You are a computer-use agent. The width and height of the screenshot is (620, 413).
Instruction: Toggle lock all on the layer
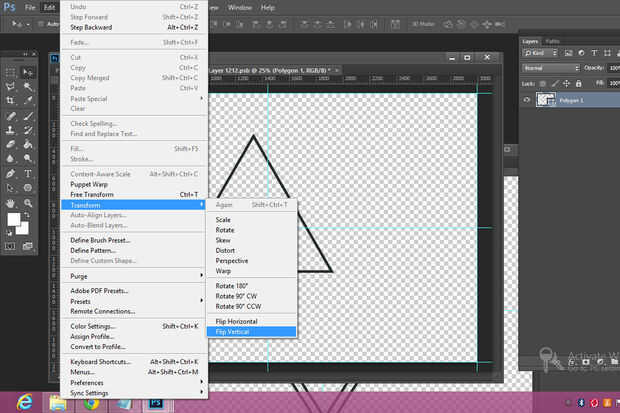click(x=578, y=83)
